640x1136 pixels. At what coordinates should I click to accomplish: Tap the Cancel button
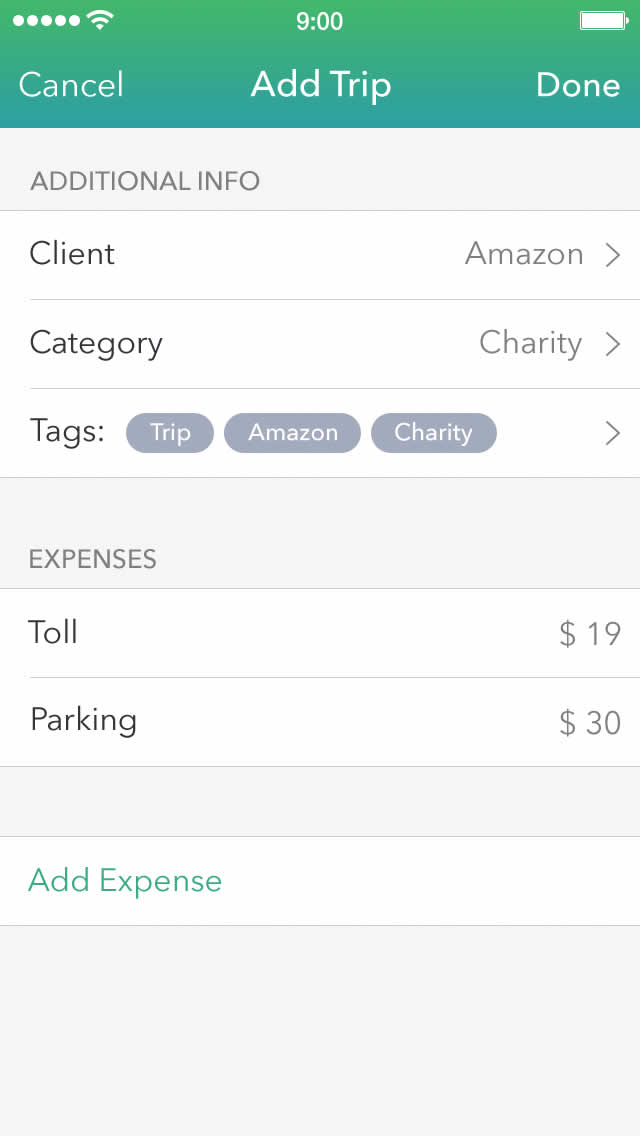pos(71,85)
